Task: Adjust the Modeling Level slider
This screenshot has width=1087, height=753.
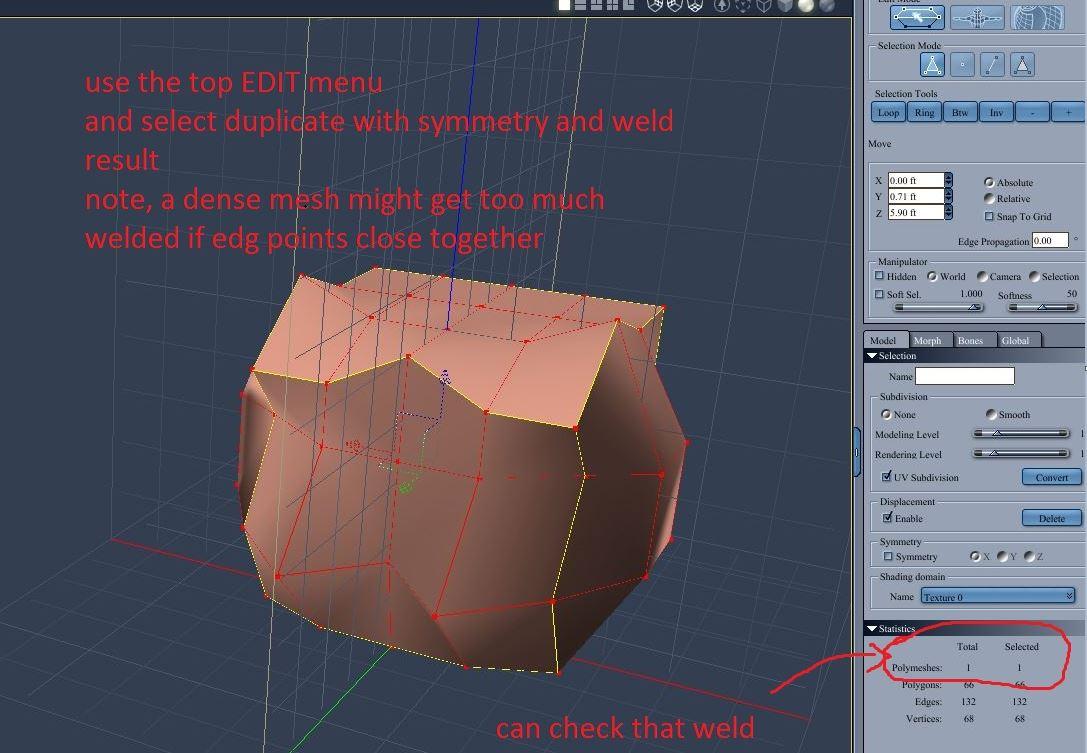Action: point(1020,433)
